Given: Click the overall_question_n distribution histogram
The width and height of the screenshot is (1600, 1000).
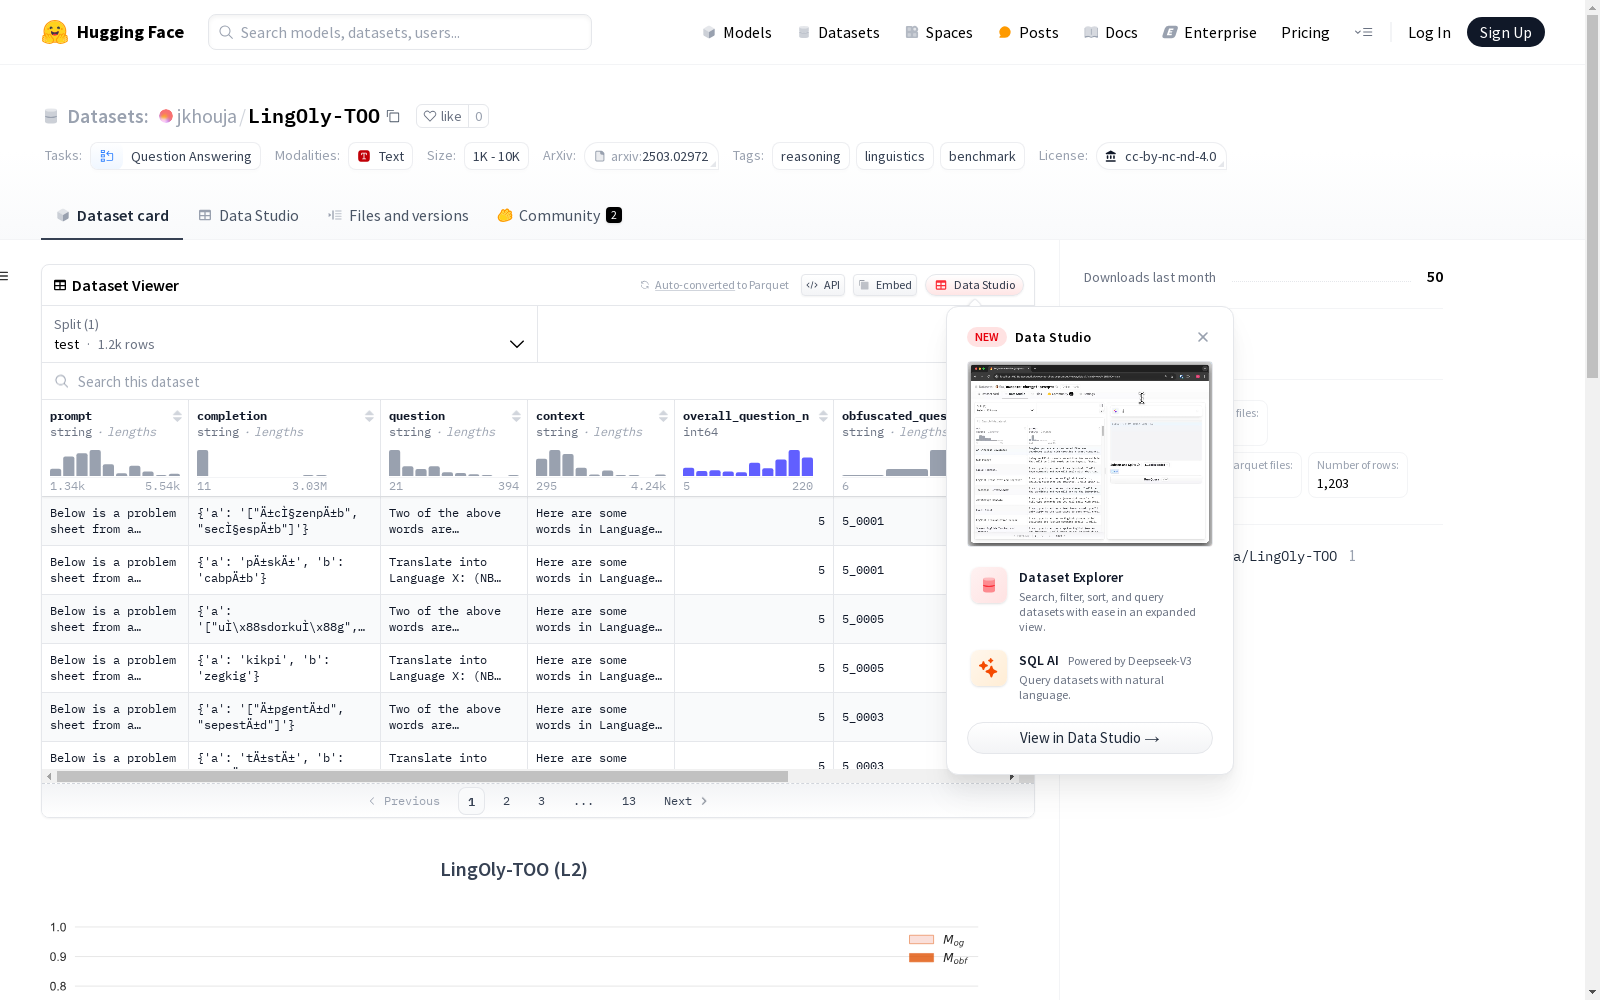Looking at the screenshot, I should [748, 462].
